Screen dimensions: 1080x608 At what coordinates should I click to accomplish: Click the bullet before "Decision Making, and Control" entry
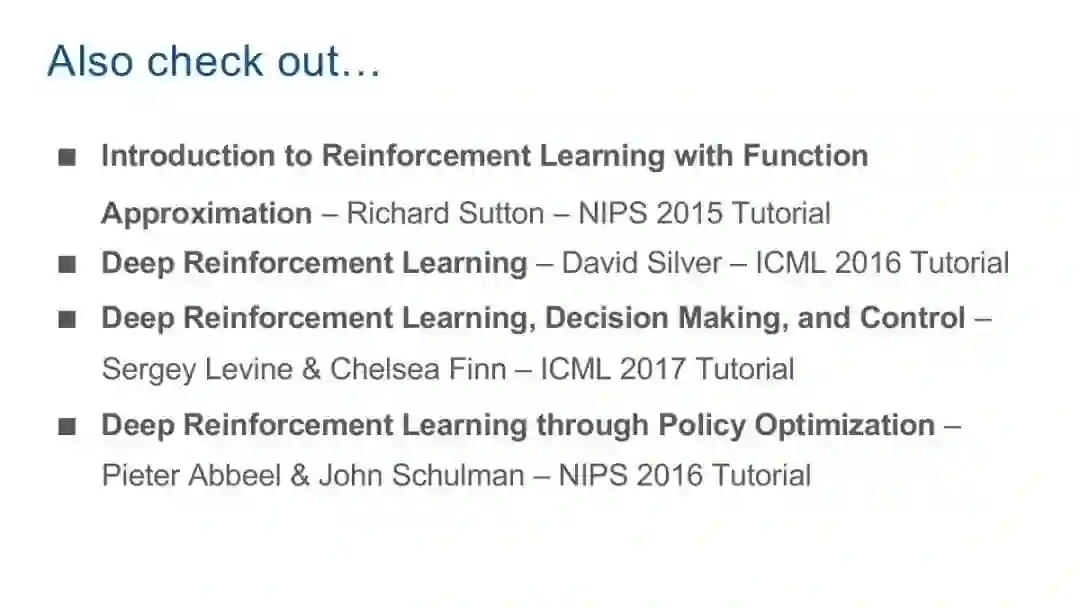point(67,320)
